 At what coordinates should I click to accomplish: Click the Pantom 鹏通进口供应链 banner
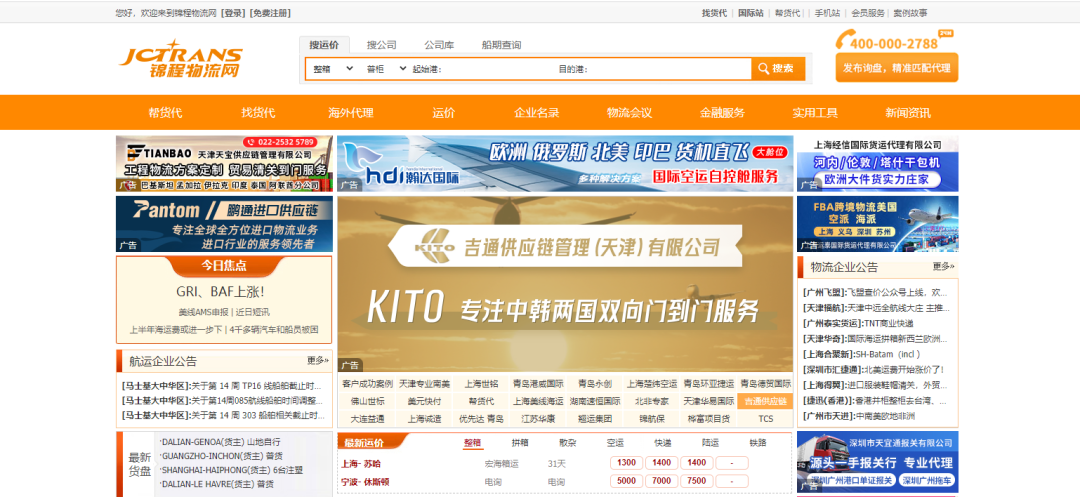[x=224, y=224]
